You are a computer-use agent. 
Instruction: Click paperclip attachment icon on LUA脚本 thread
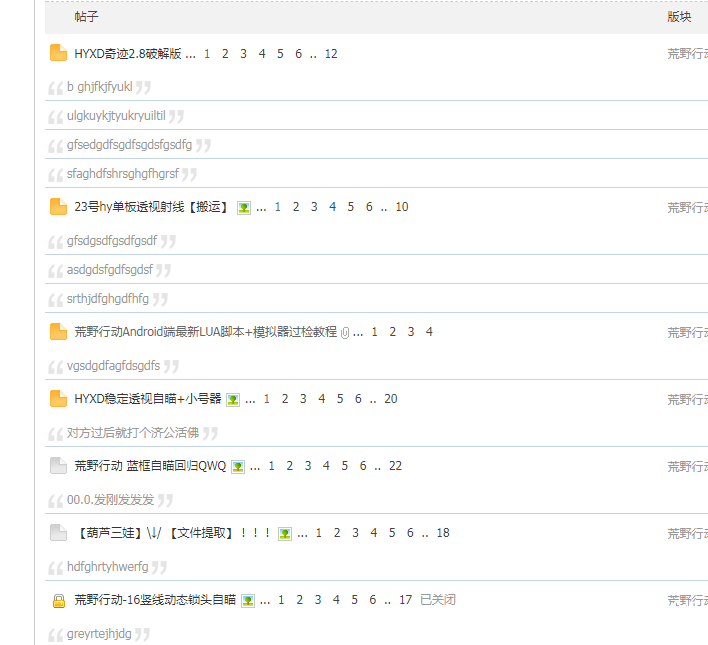pos(345,333)
